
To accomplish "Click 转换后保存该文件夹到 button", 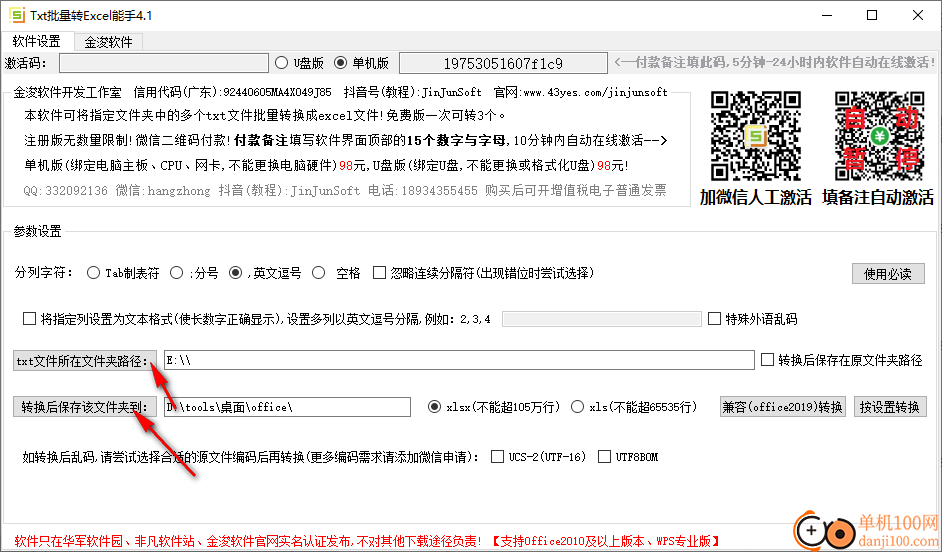I will (x=85, y=407).
